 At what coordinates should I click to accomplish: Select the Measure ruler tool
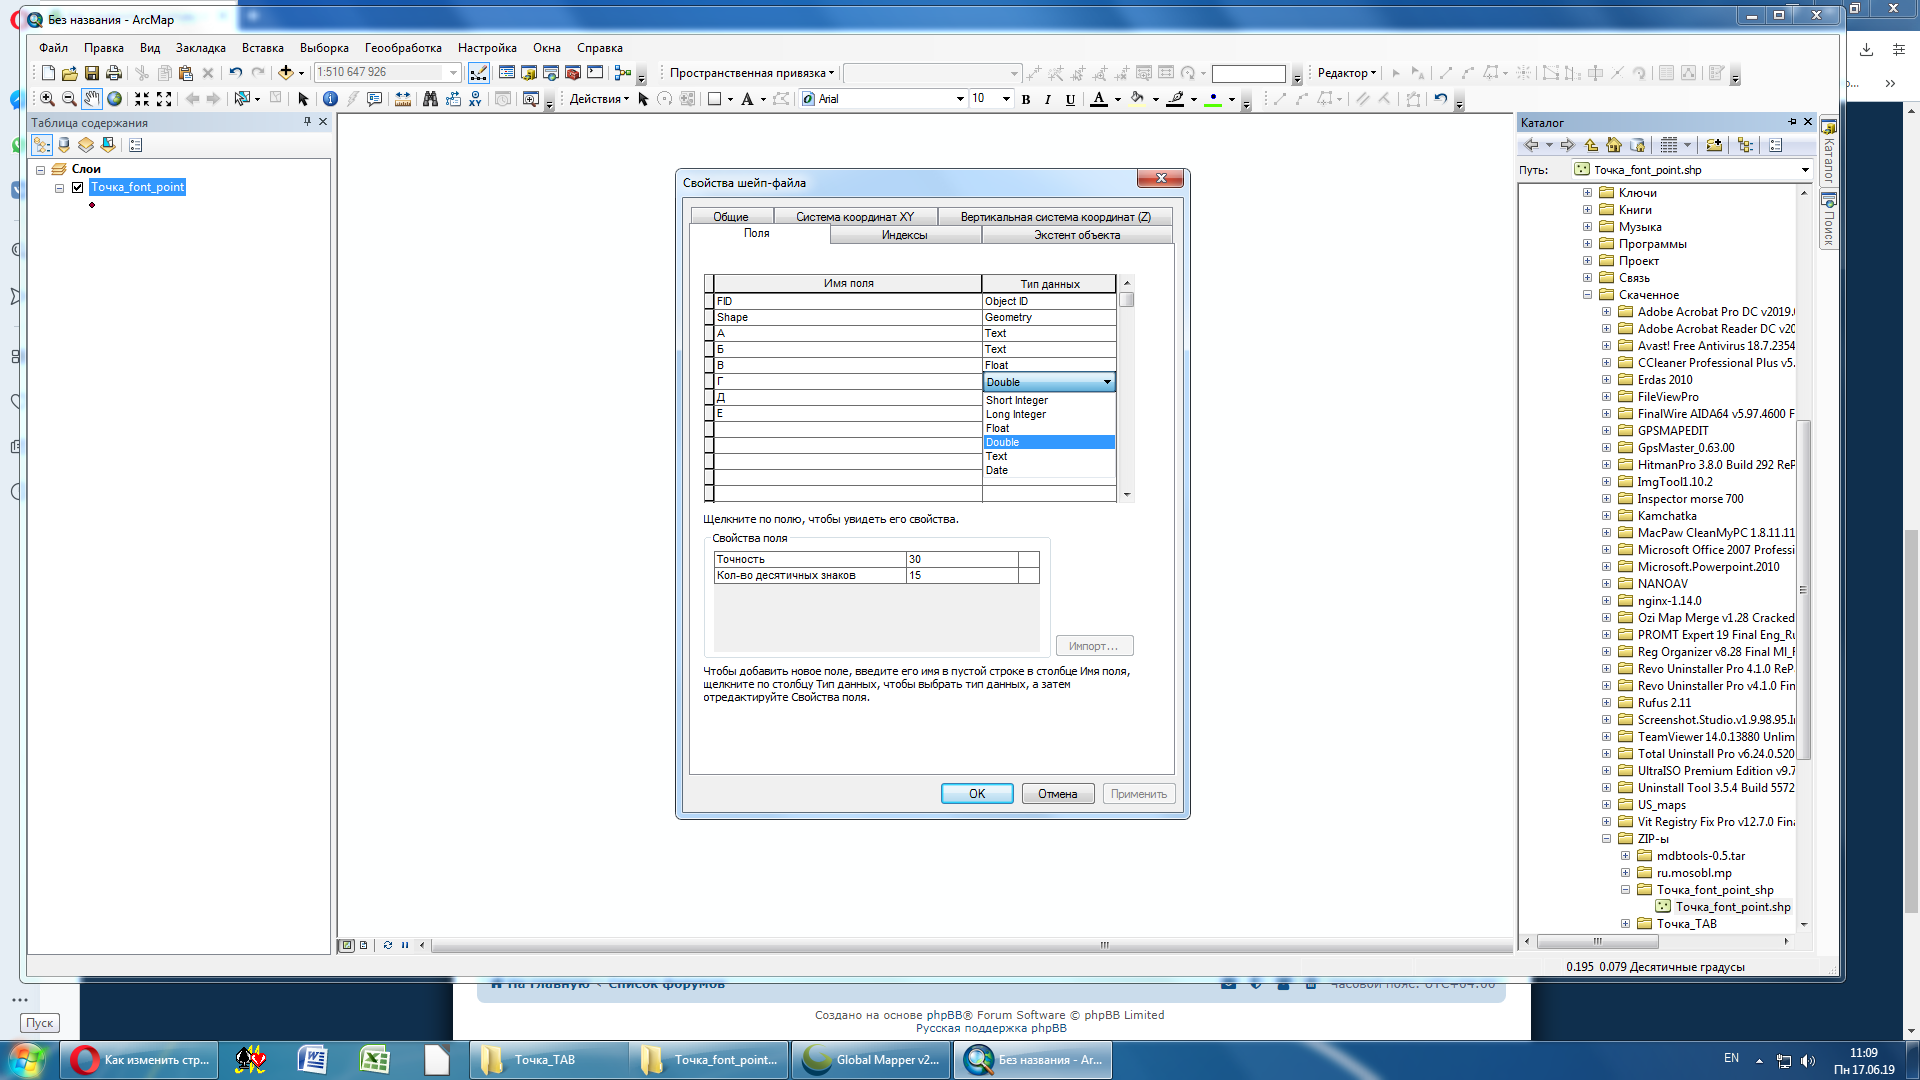(402, 99)
